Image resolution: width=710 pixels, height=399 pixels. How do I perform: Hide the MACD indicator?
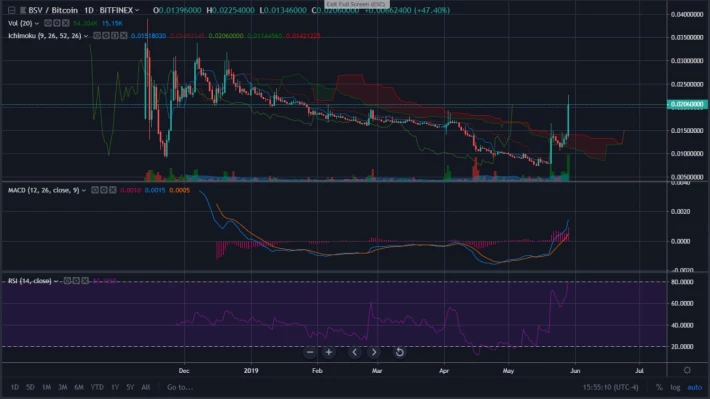(x=95, y=190)
